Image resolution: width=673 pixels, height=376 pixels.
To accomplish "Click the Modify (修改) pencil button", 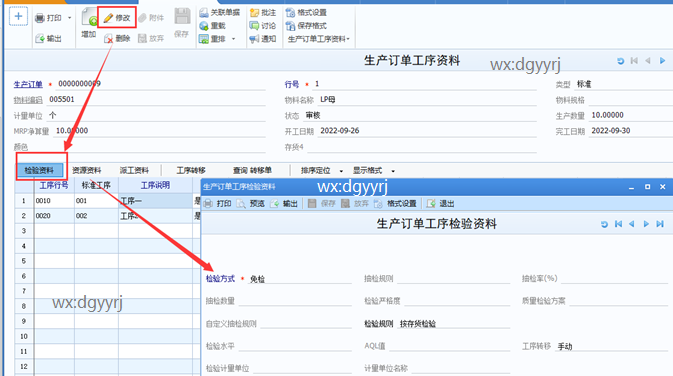I will 117,18.
